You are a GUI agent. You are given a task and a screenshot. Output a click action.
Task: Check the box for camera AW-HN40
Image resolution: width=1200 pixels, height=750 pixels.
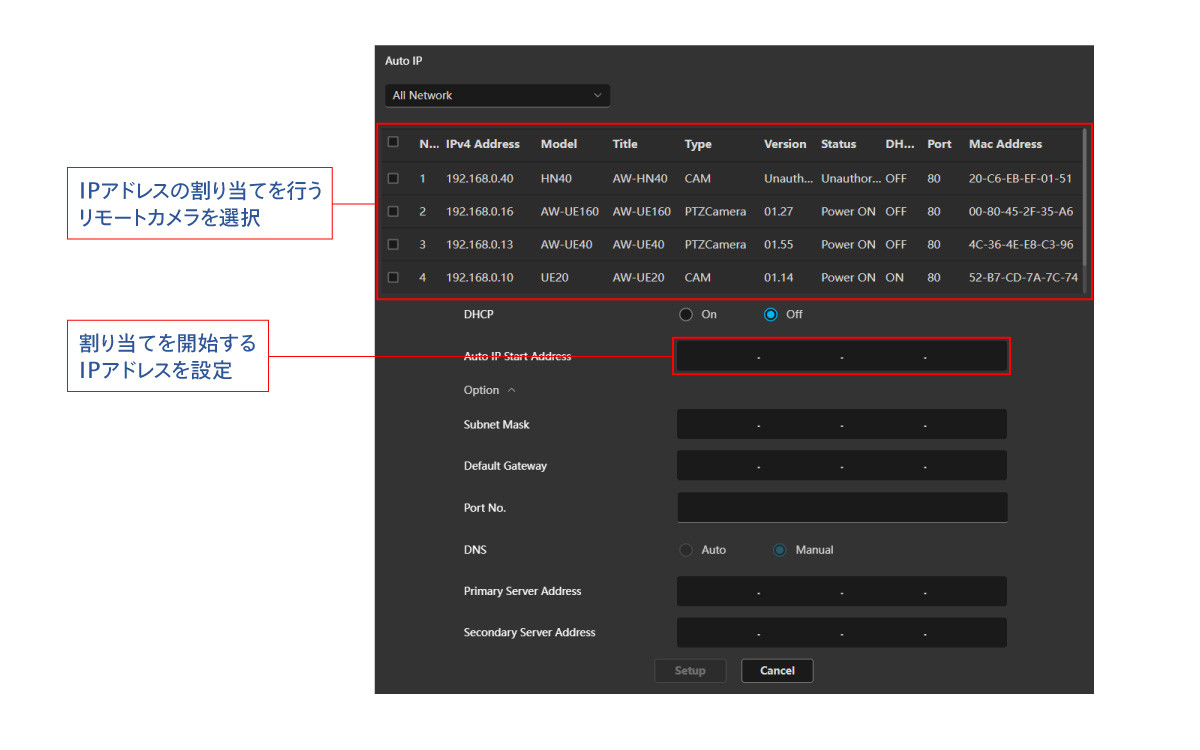393,179
